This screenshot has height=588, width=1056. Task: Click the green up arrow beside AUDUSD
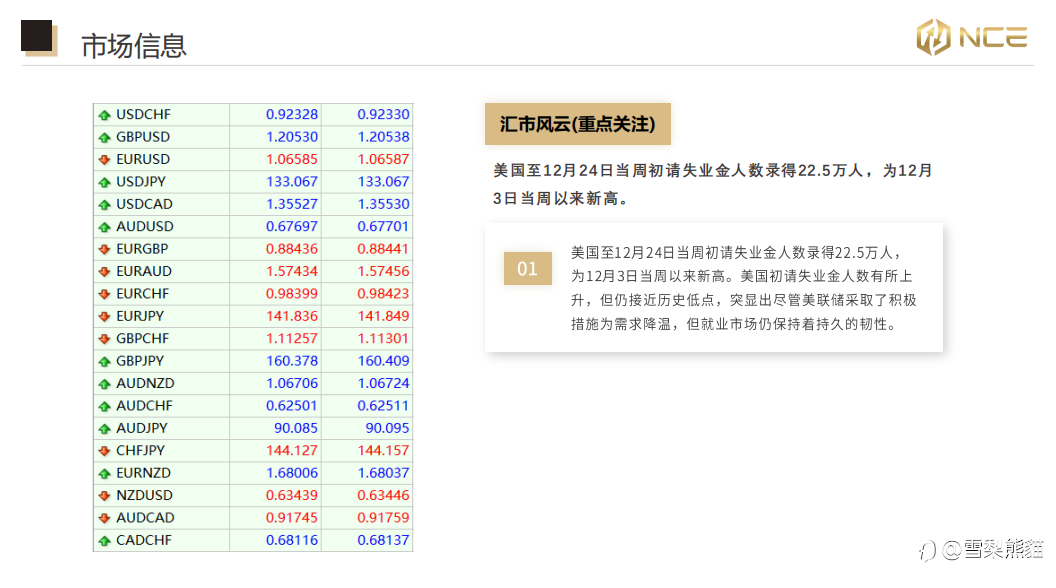pyautogui.click(x=104, y=227)
